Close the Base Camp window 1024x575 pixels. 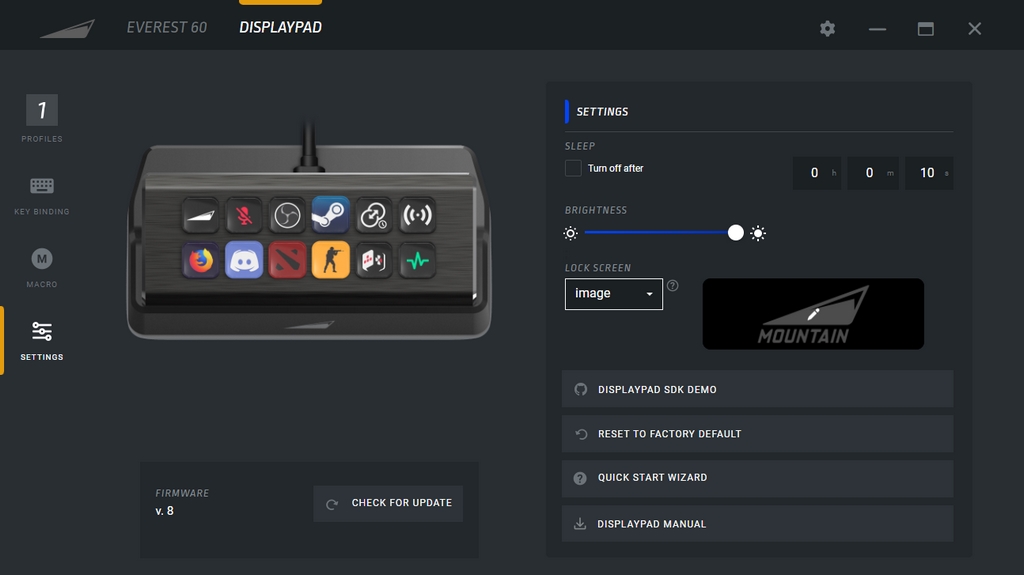974,29
